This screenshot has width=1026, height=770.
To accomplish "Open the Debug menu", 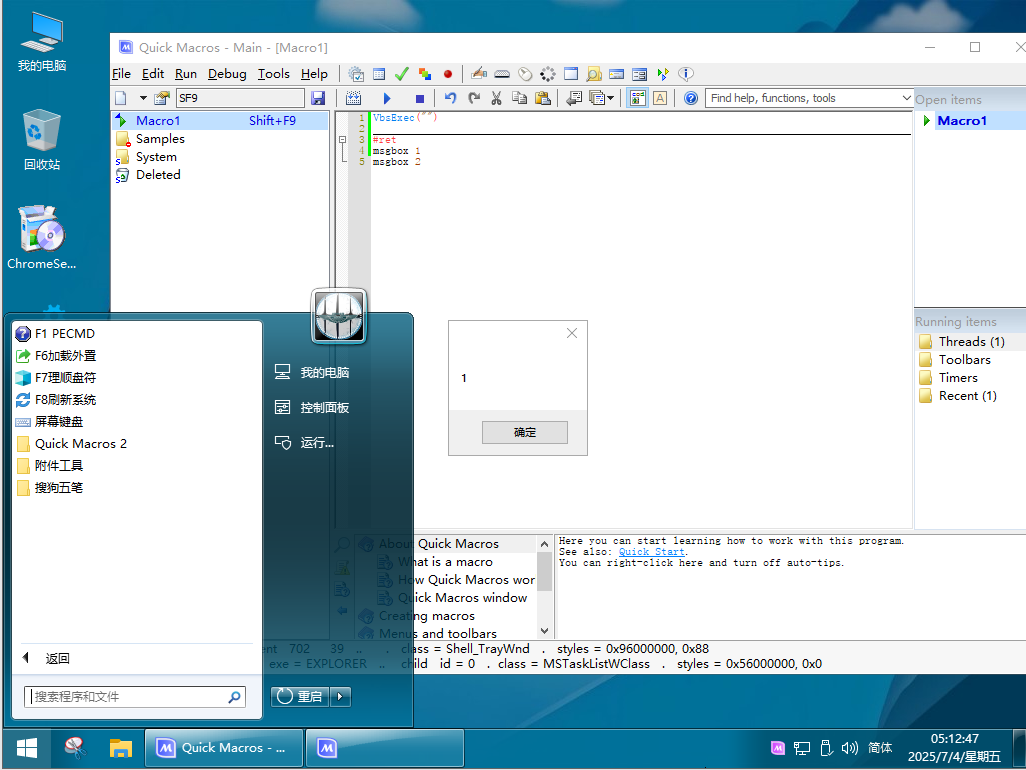I will click(x=227, y=74).
